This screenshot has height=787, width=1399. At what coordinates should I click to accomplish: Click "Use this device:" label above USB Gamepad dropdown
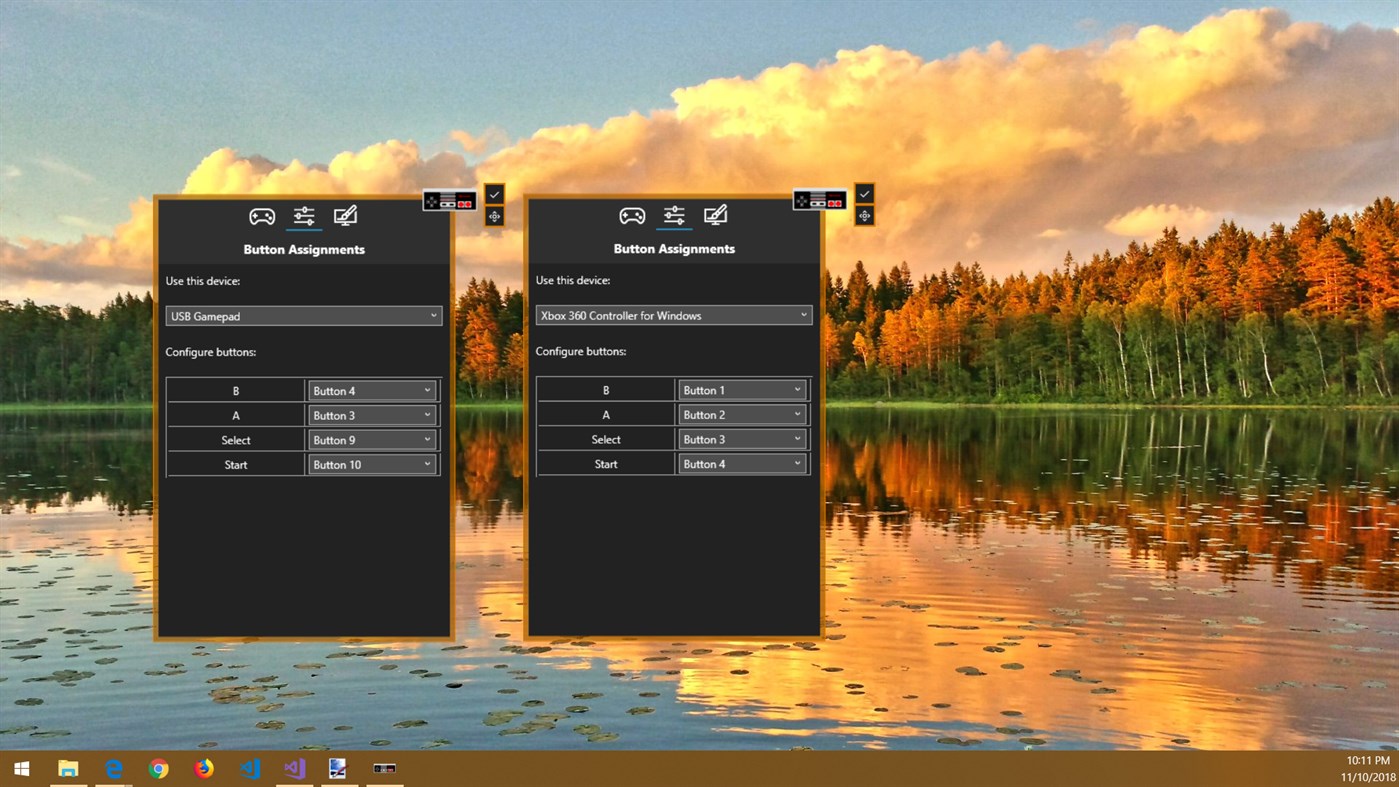pos(203,282)
